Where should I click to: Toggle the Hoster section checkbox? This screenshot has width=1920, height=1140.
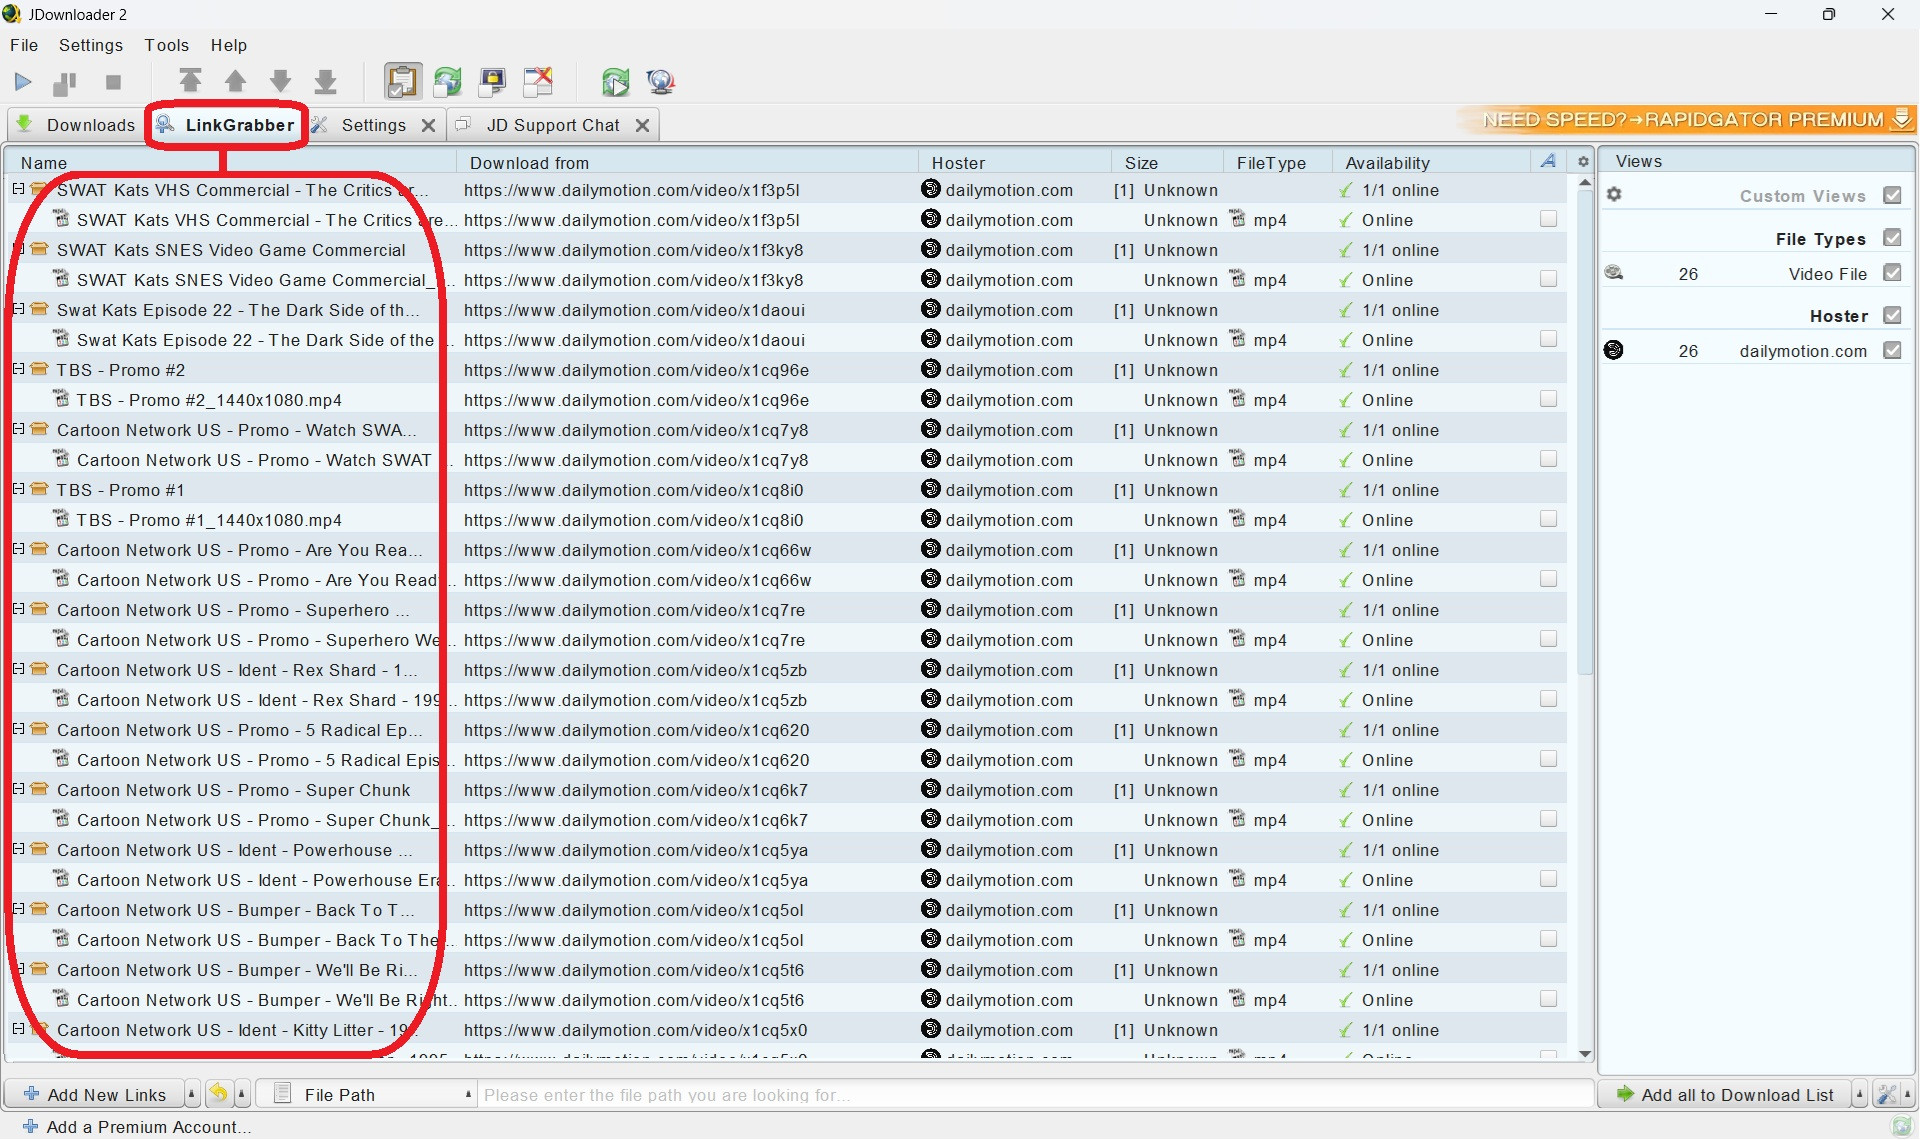tap(1892, 315)
